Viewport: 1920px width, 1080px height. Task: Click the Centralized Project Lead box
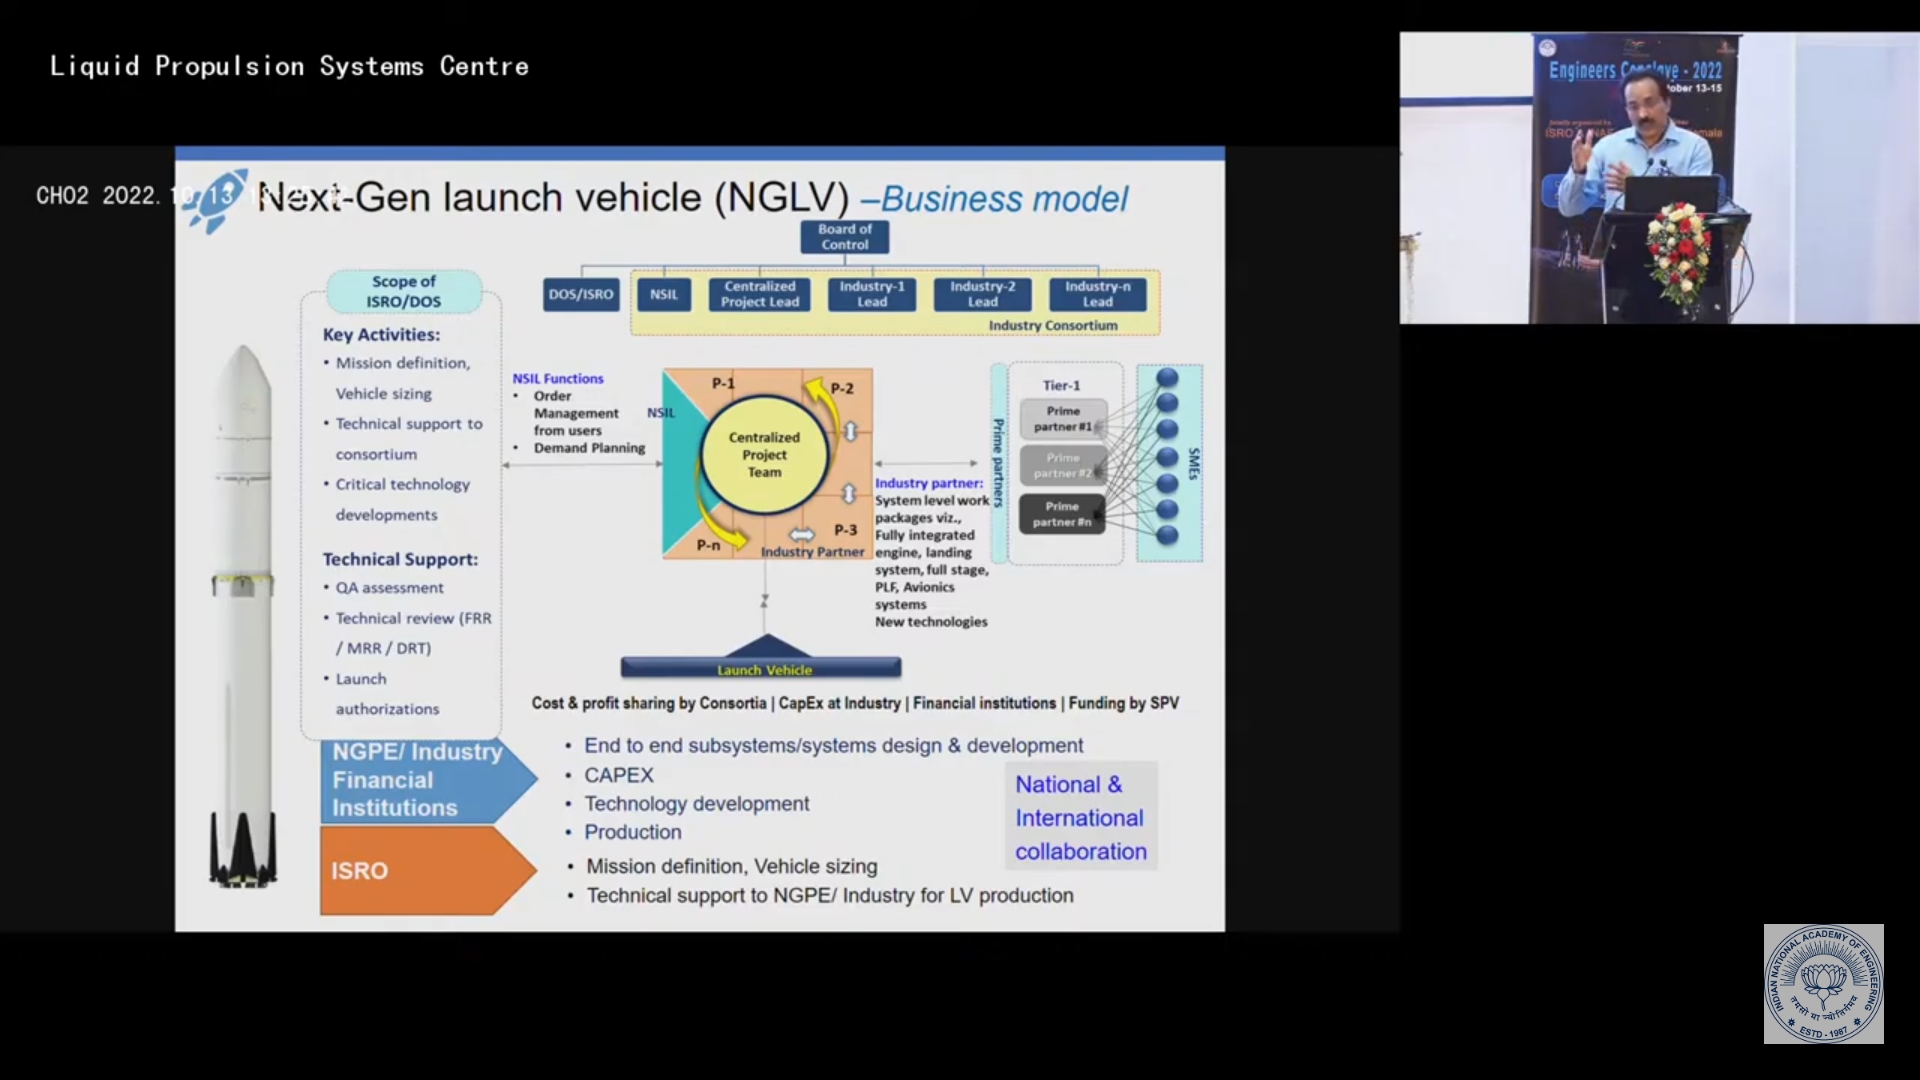pos(760,294)
